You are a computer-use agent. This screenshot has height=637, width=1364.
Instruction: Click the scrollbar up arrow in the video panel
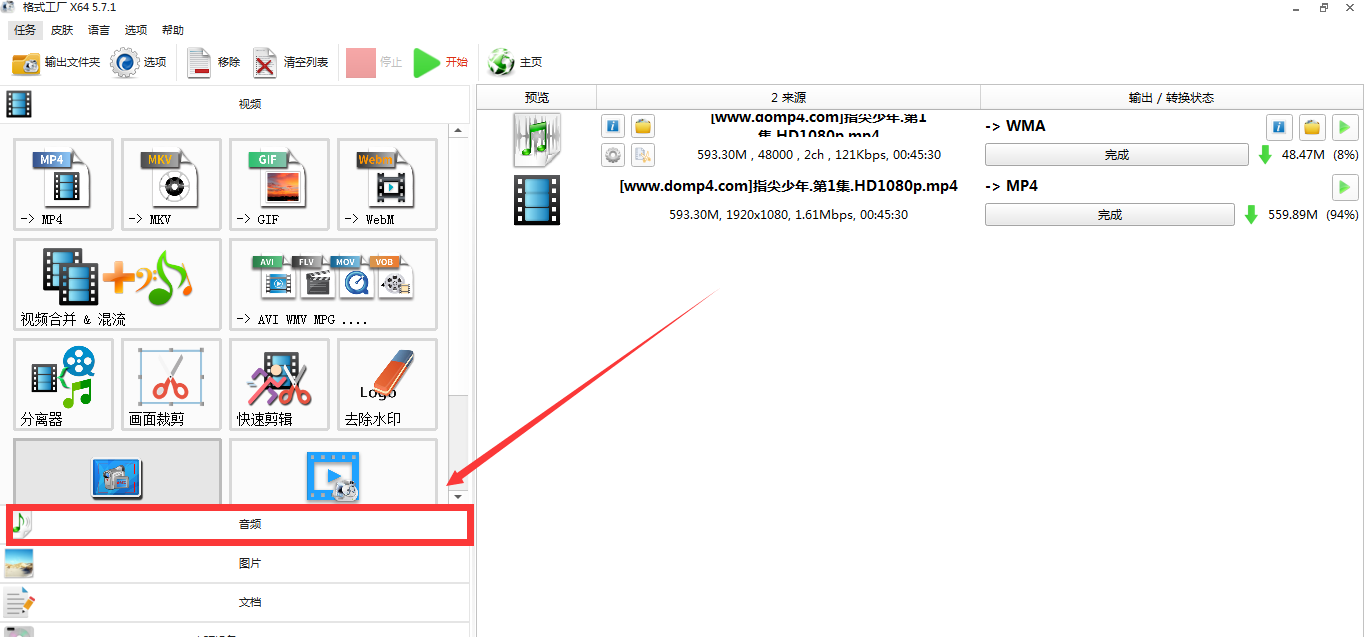click(x=458, y=131)
